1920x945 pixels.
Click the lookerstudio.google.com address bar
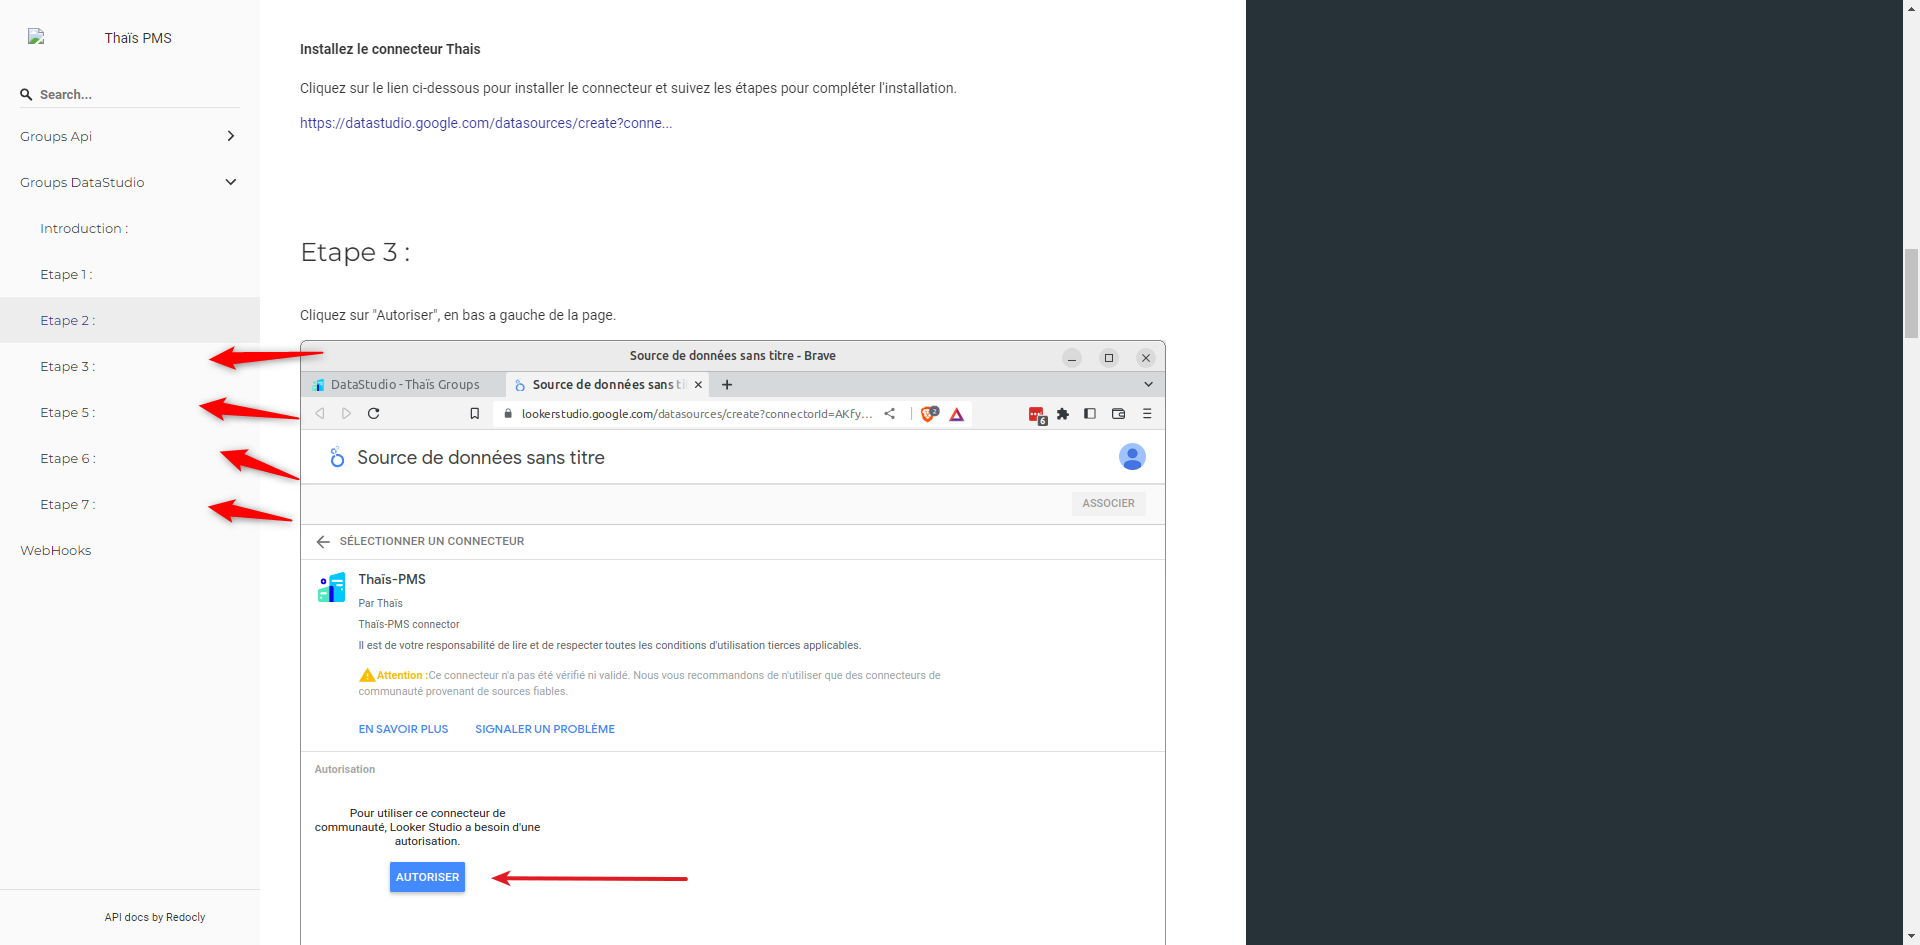tap(696, 413)
